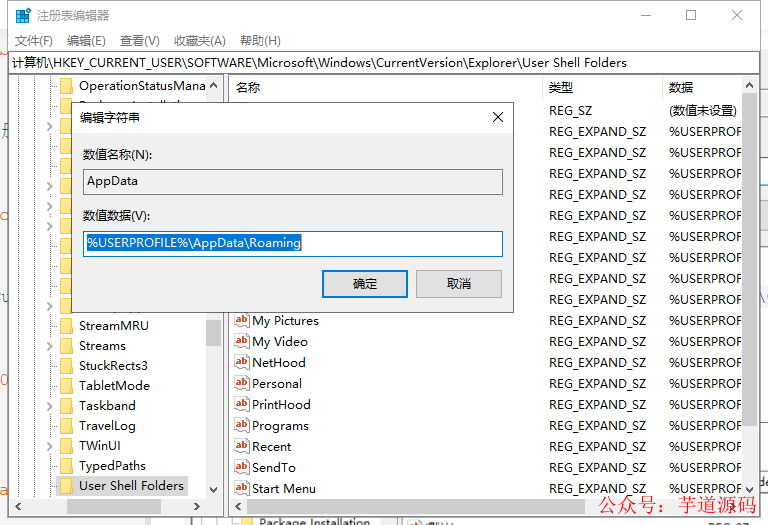This screenshot has width=768, height=525.
Task: Select the TypedPaths tree item label
Action: point(112,466)
